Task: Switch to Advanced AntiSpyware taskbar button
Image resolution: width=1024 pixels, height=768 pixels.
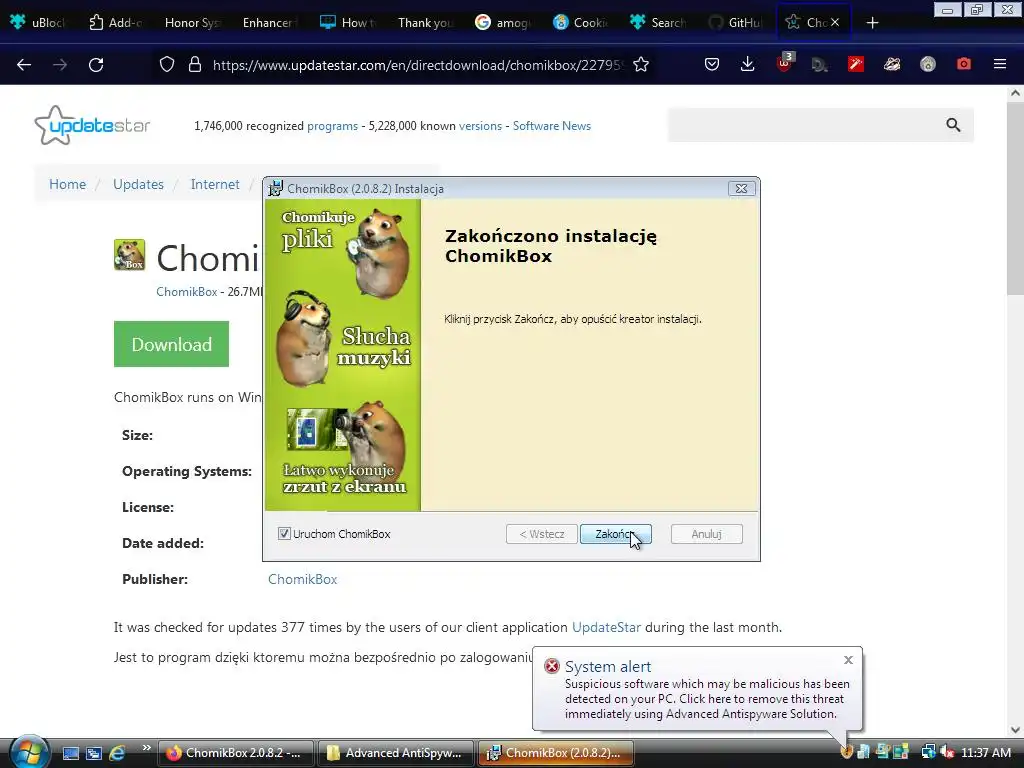Action: click(x=396, y=753)
